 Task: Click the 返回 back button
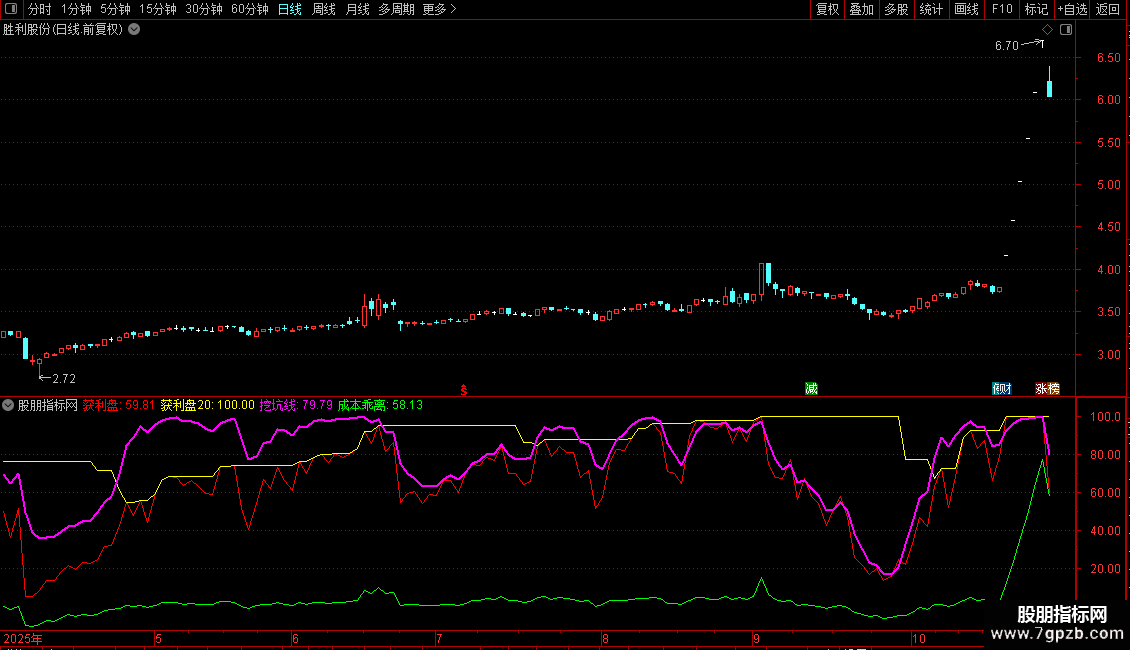click(x=1108, y=9)
